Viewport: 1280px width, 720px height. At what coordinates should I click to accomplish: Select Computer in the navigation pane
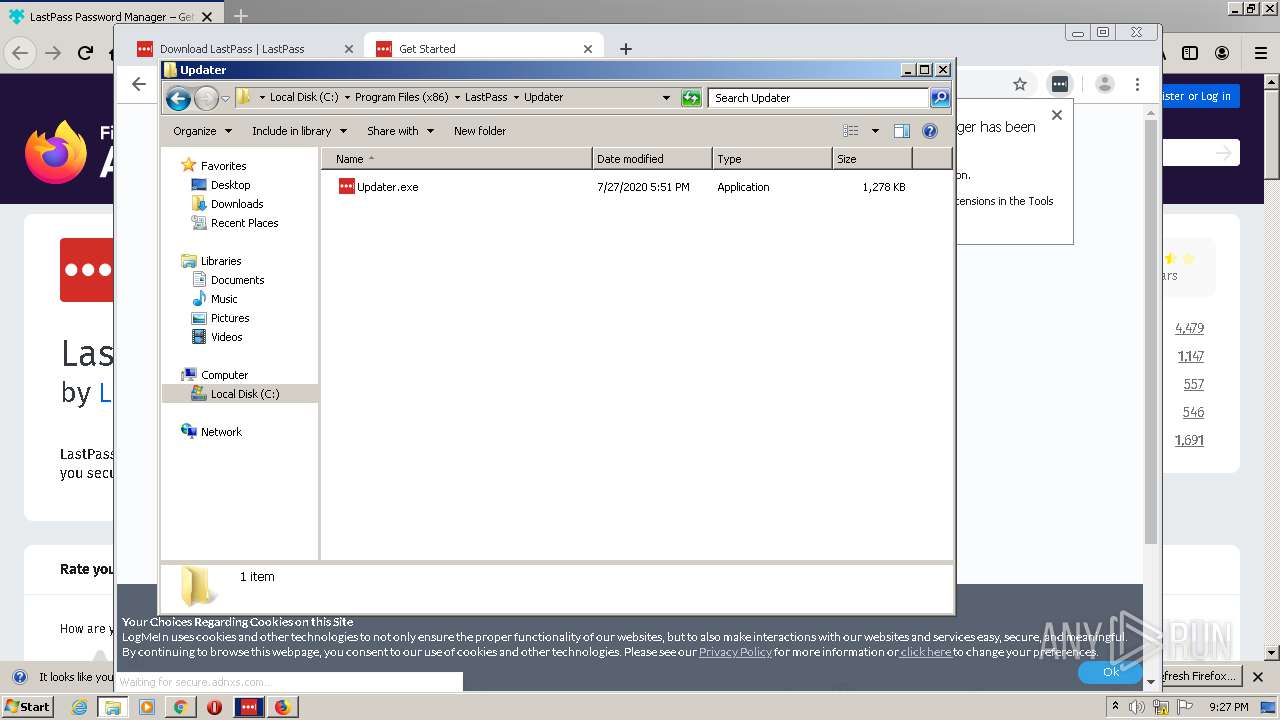(224, 375)
